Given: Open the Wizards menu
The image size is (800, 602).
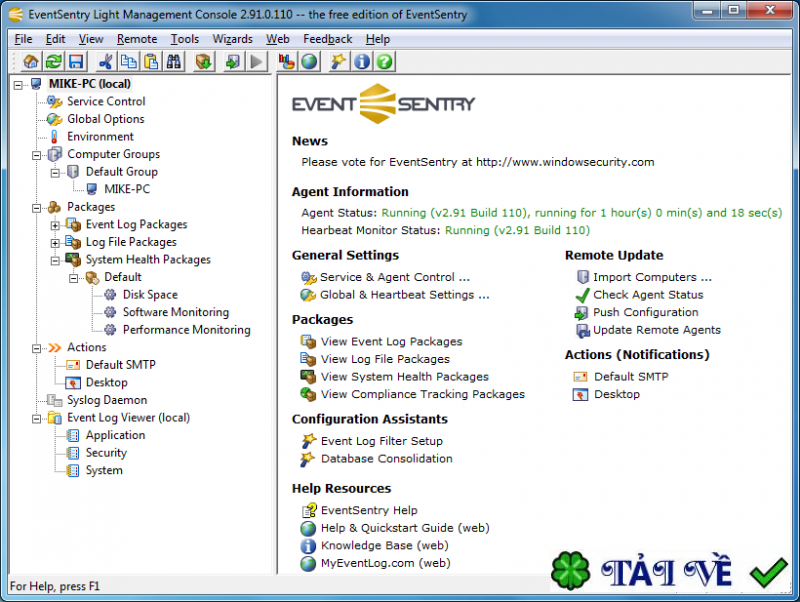Looking at the screenshot, I should (x=232, y=39).
